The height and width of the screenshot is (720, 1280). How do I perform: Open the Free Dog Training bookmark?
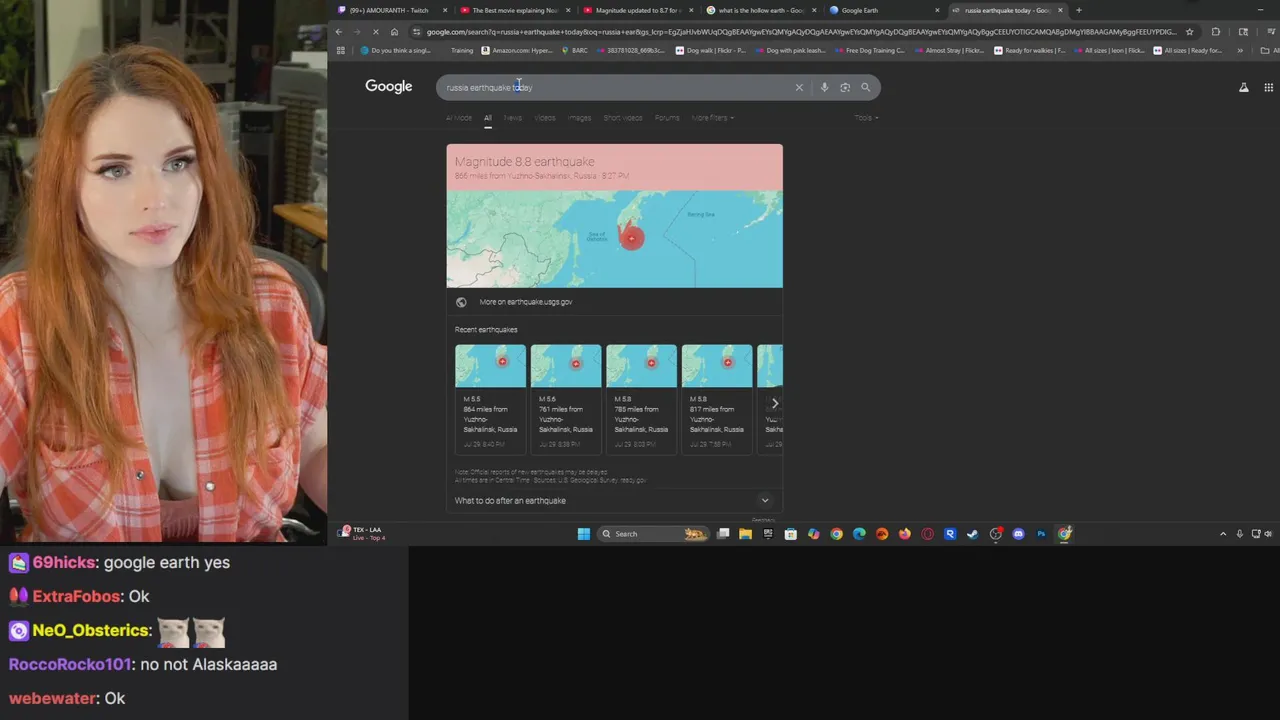tap(869, 50)
